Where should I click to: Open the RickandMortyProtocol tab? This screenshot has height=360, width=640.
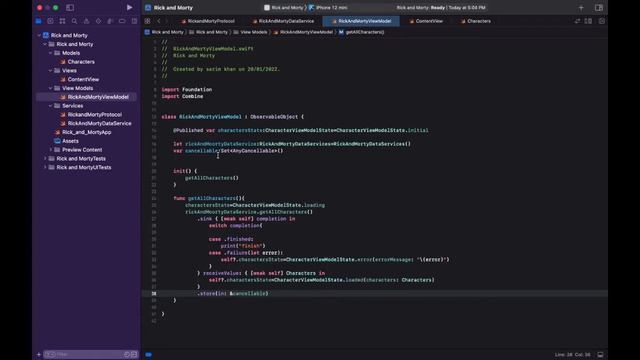click(208, 21)
